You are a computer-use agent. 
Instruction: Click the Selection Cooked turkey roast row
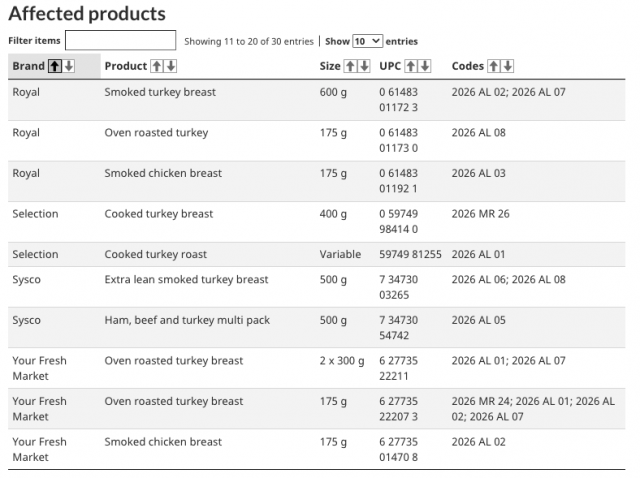coord(156,255)
